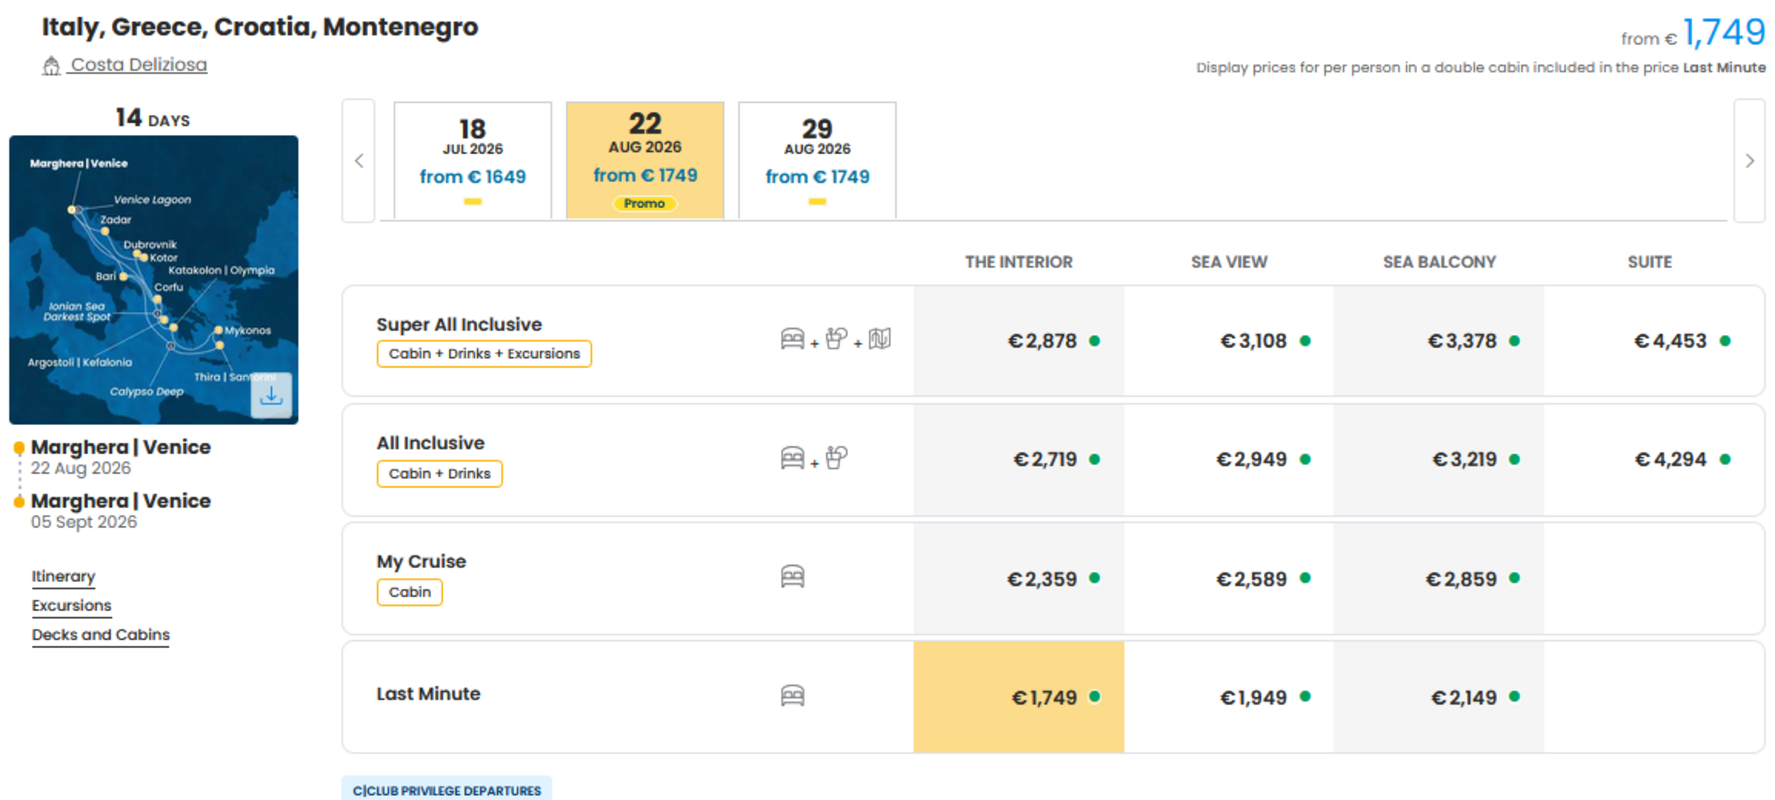Download the itinerary map image
This screenshot has height=800, width=1775.
[271, 395]
